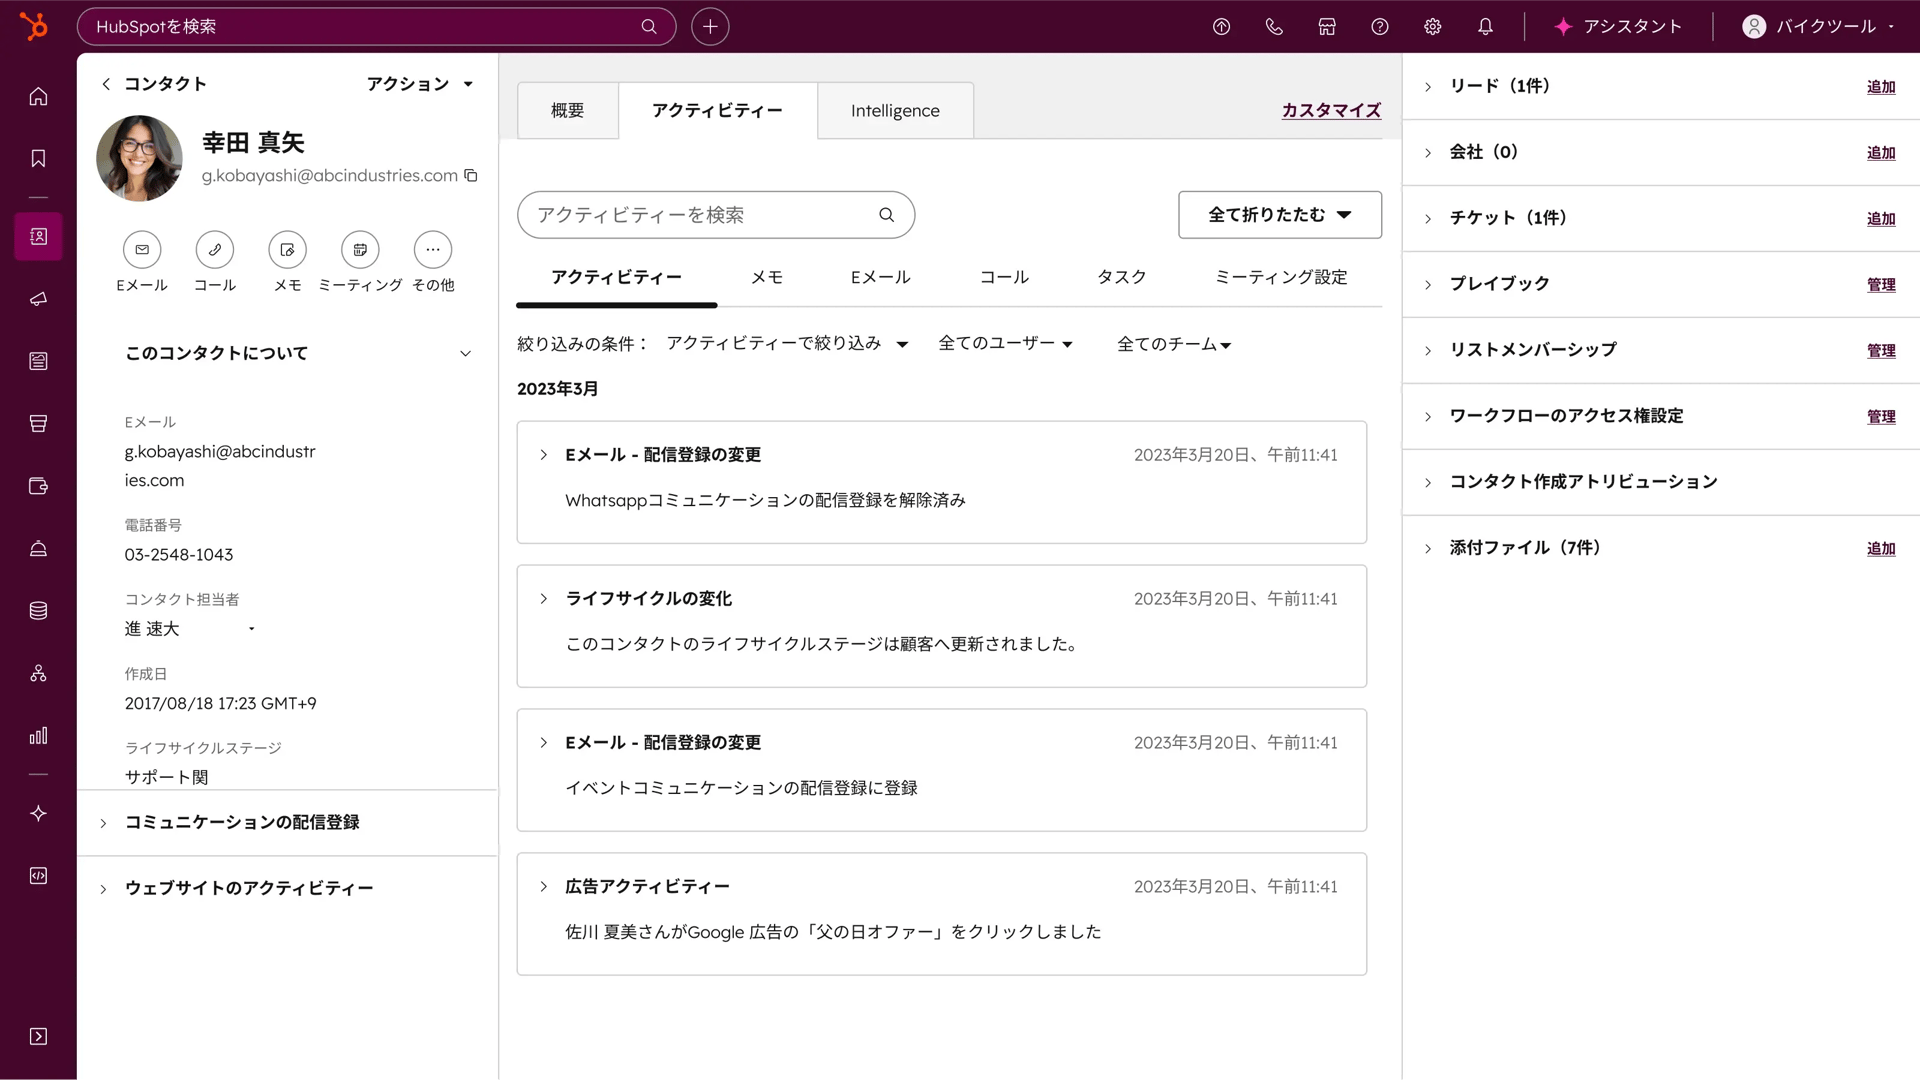The width and height of the screenshot is (1920, 1080).
Task: Click the メモ icon under the contact photo
Action: coord(287,250)
